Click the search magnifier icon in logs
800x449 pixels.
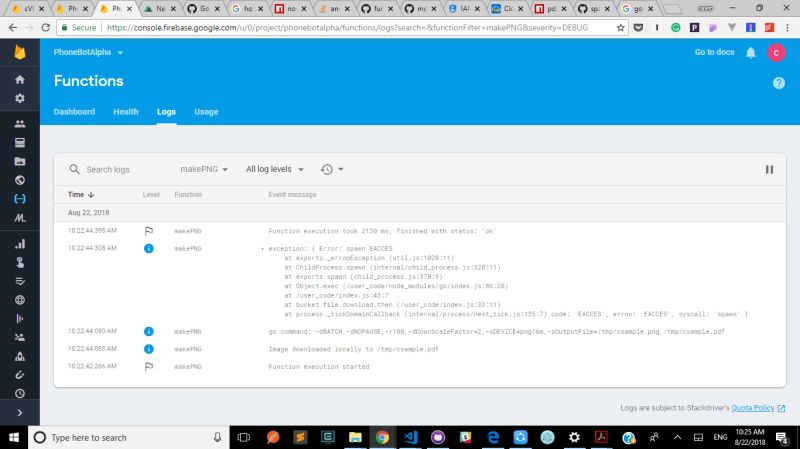pyautogui.click(x=74, y=169)
